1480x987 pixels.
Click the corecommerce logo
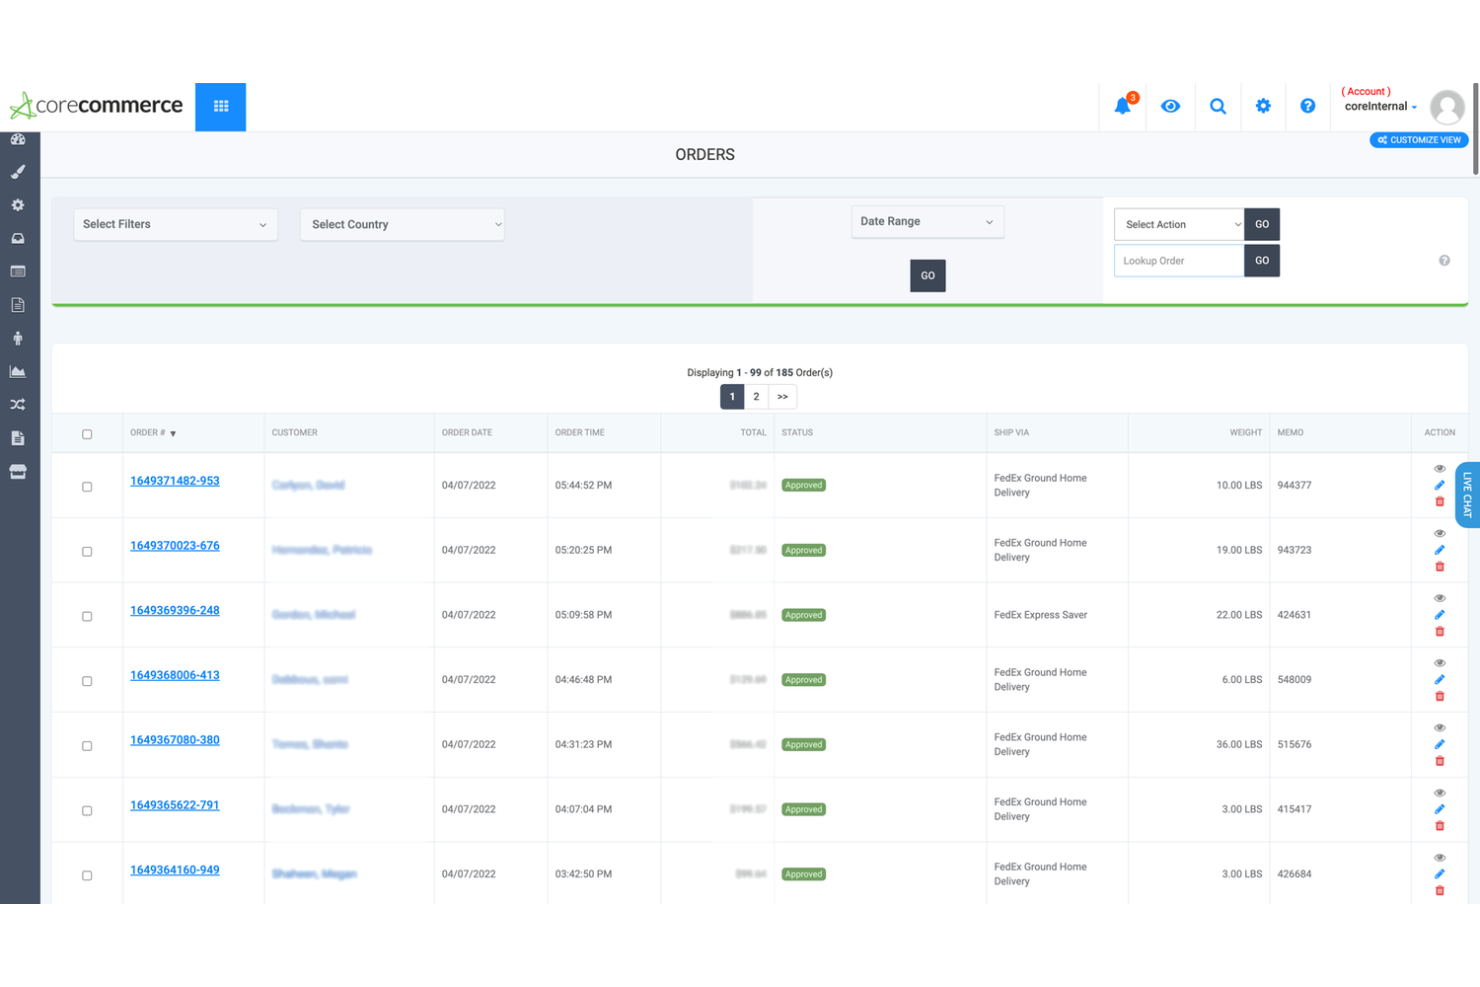[x=97, y=105]
